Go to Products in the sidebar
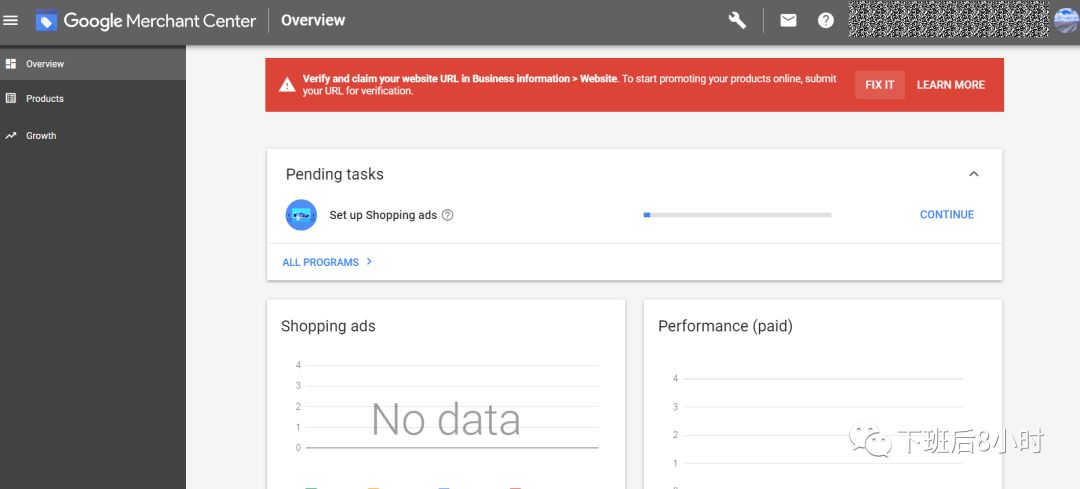This screenshot has width=1080, height=489. coord(45,99)
